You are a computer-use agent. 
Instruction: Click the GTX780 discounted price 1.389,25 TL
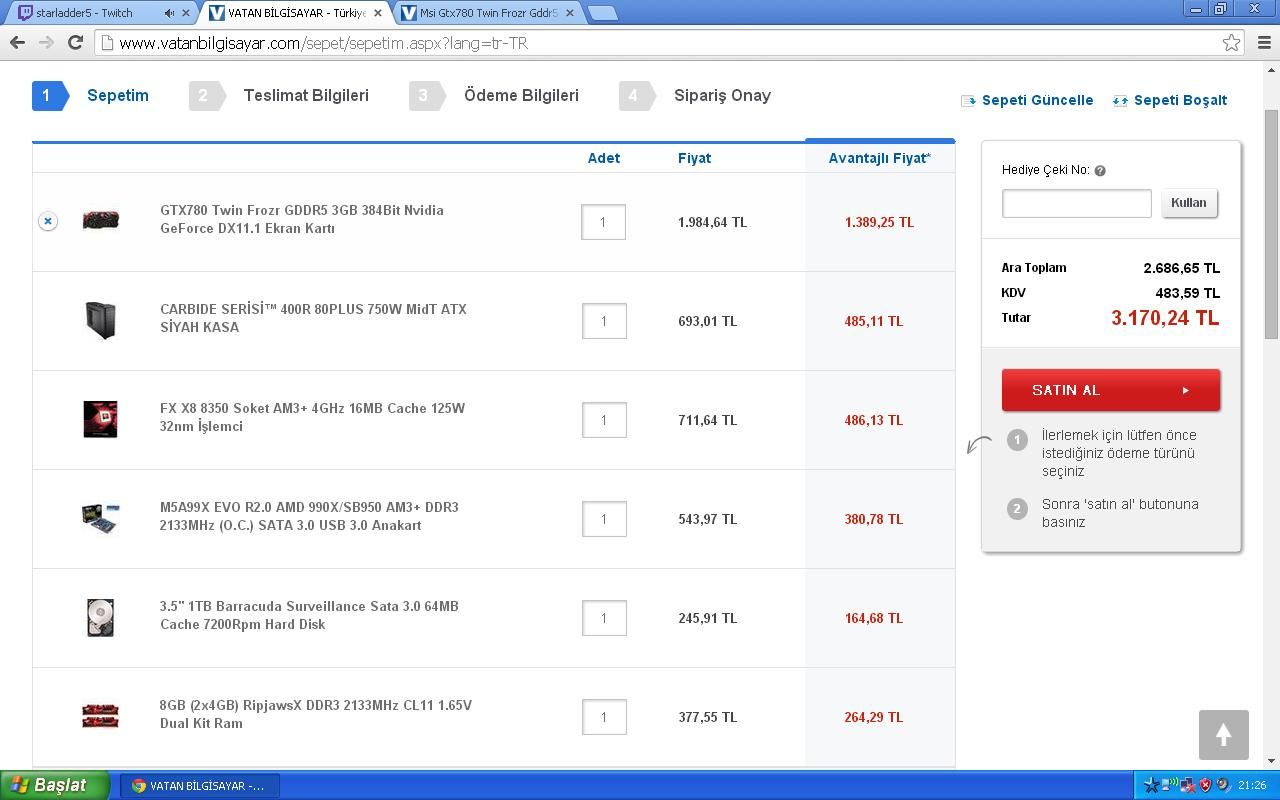coord(879,222)
